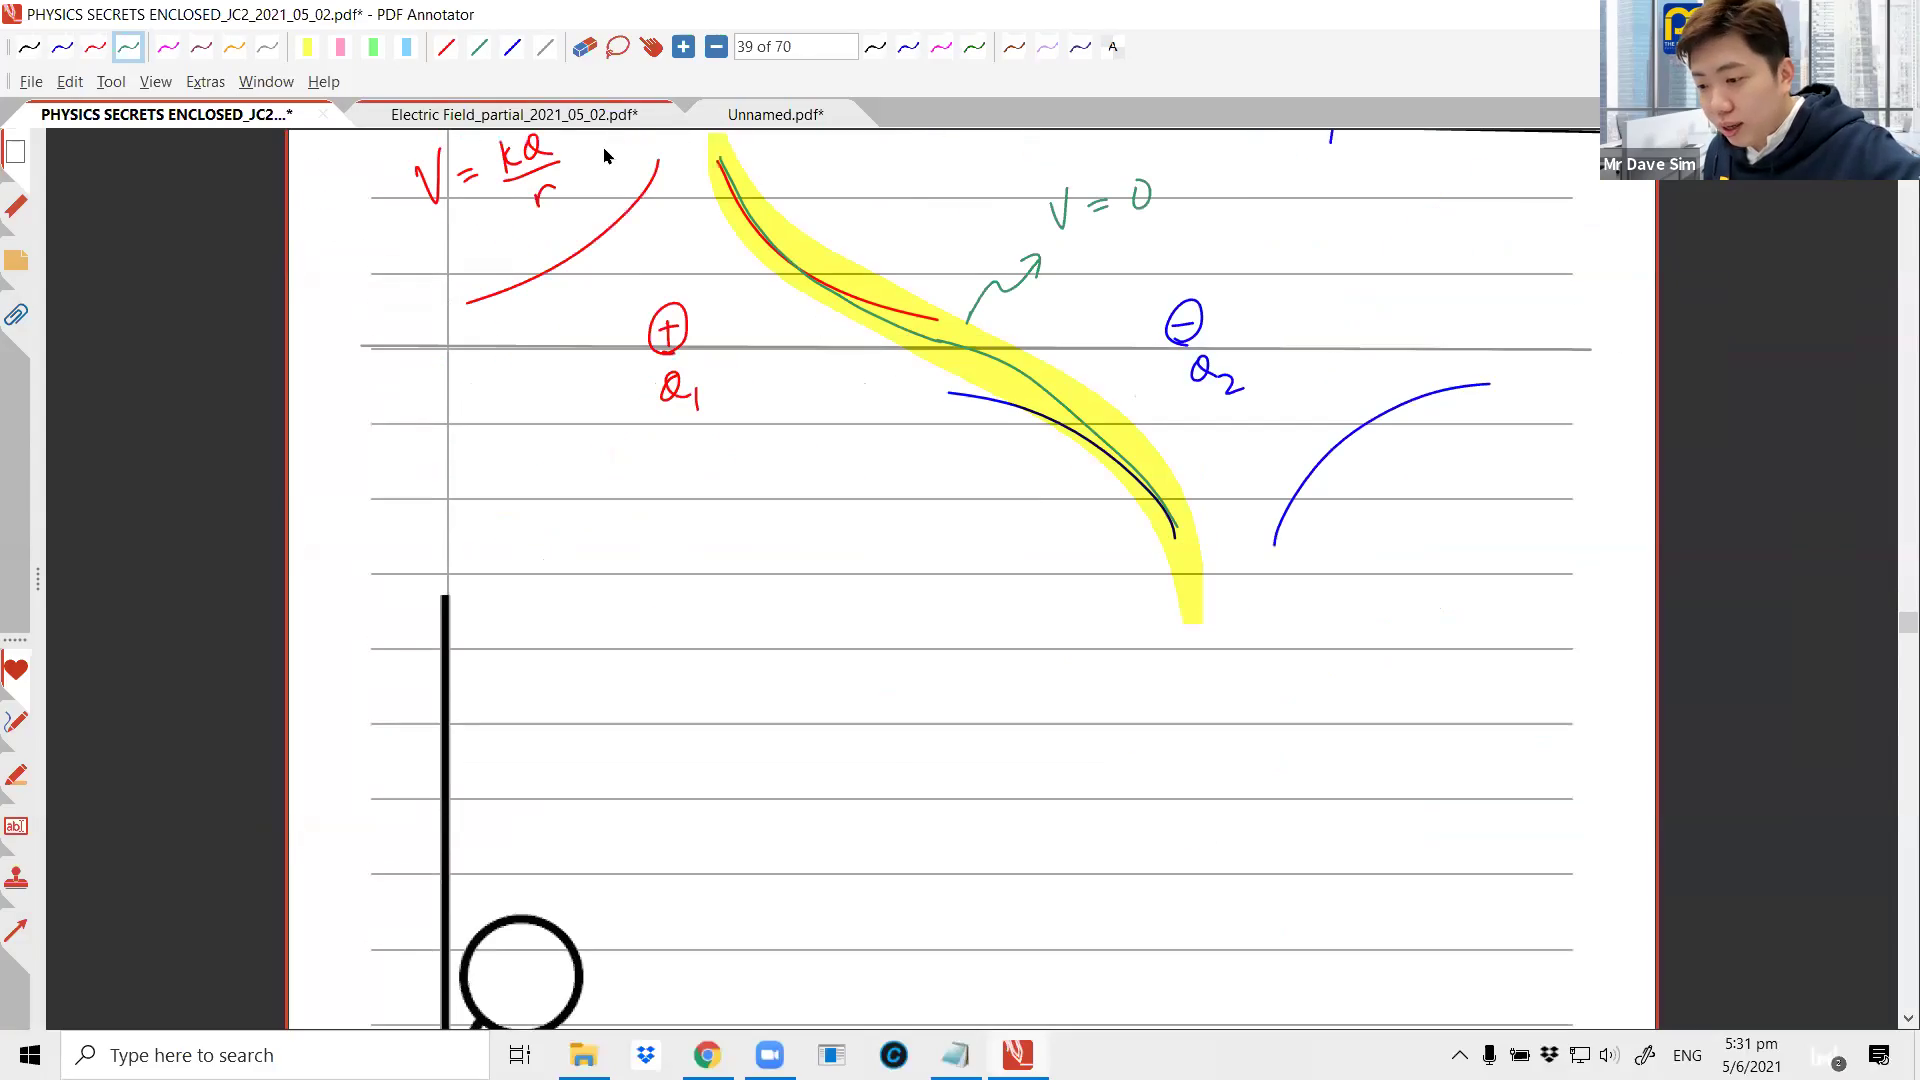Screen dimensions: 1920x1080
Task: Select the paperclip attachment tool
Action: click(x=16, y=315)
